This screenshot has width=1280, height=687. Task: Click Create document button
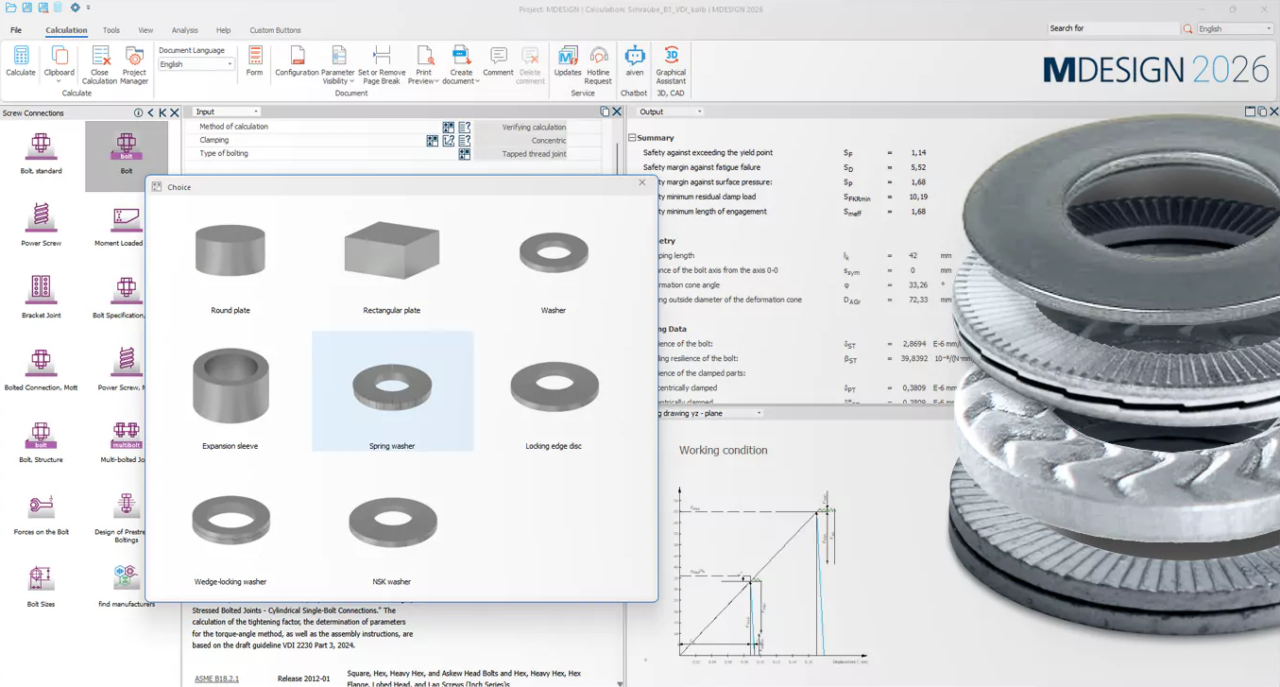click(461, 65)
